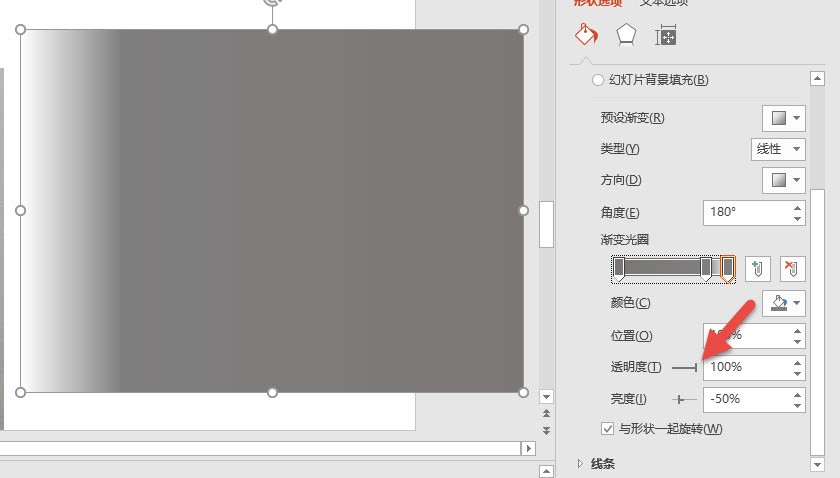Click the bottom-left resize handle of shape

pos(20,392)
